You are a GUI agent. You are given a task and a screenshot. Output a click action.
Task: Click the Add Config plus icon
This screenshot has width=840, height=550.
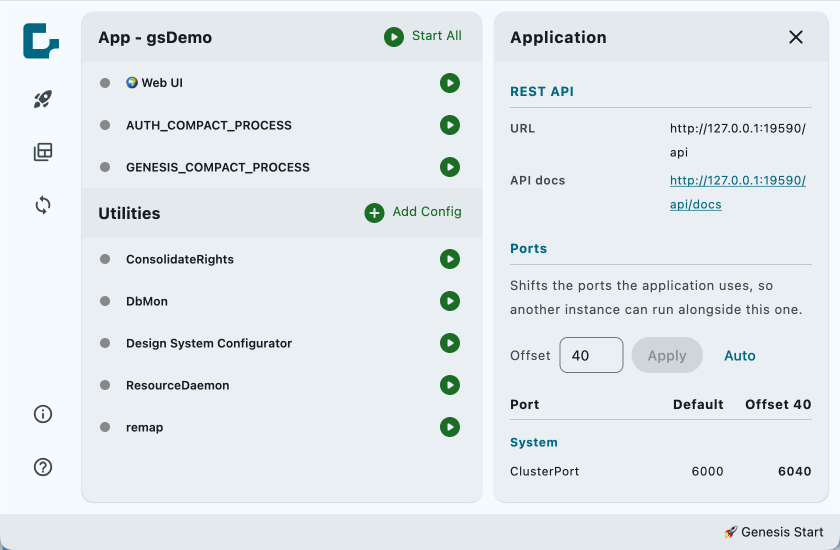tap(374, 213)
